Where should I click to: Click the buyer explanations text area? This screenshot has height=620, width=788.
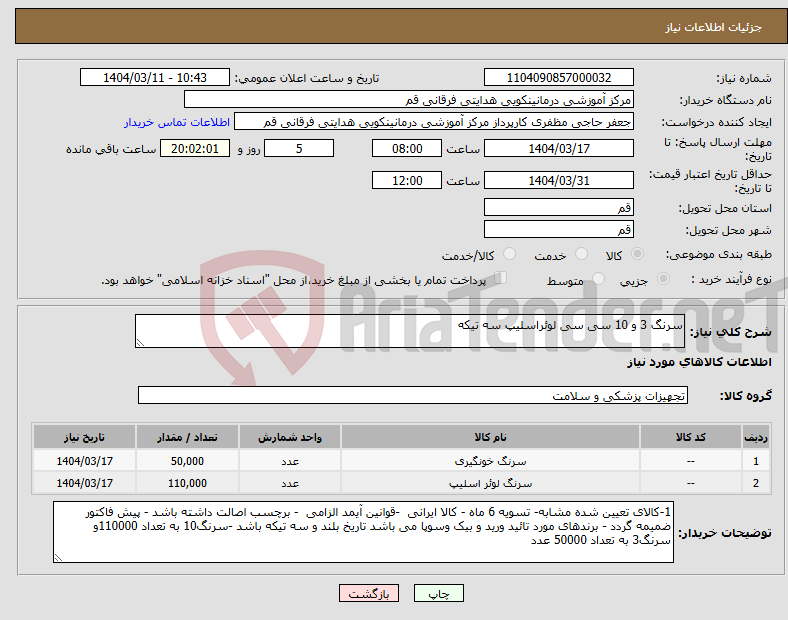point(363,532)
